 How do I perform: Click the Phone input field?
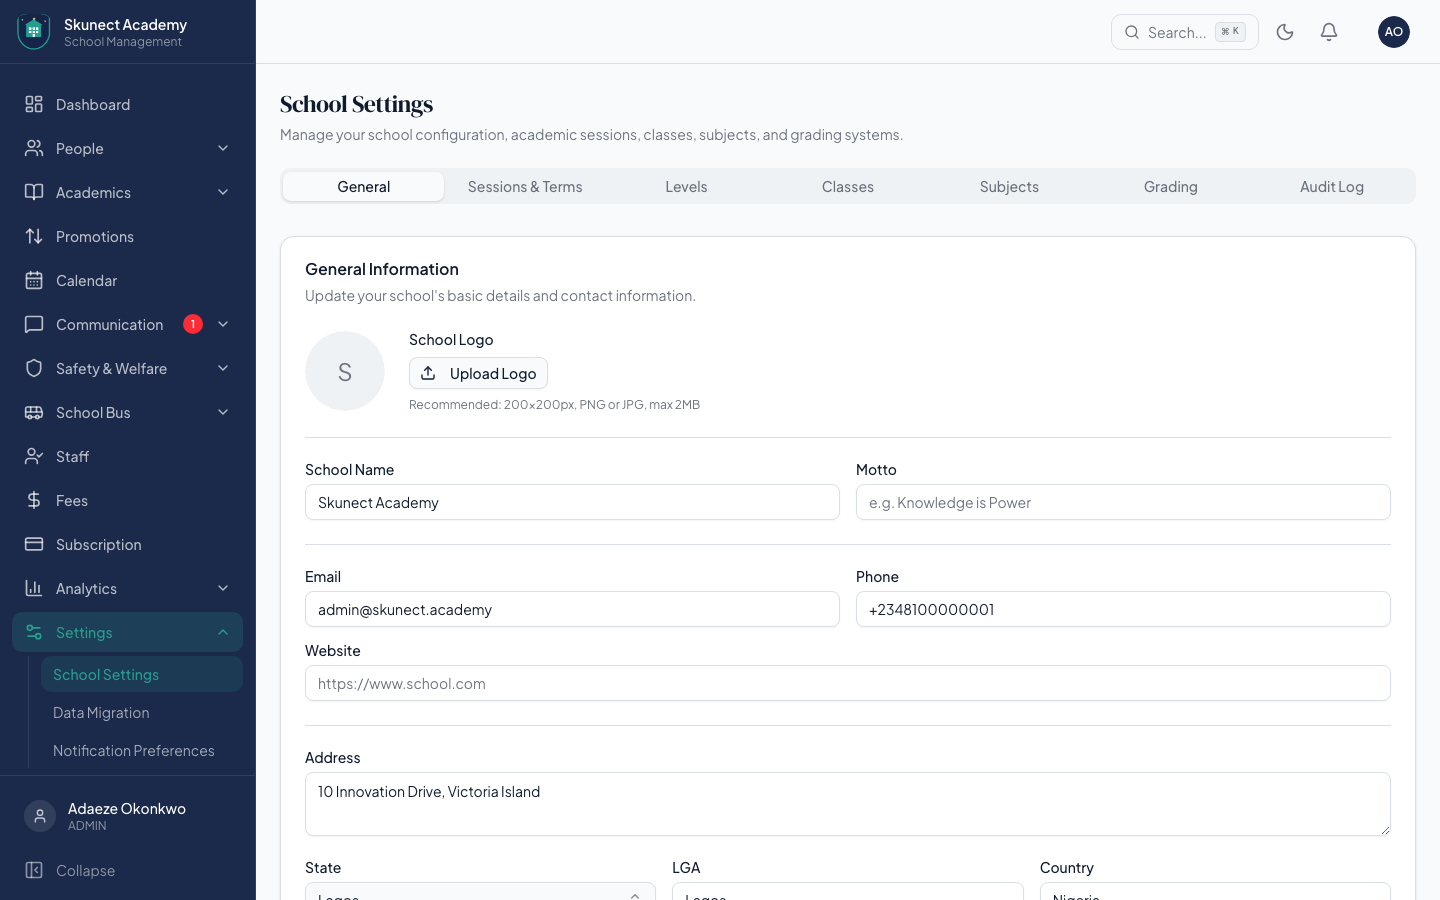pyautogui.click(x=1123, y=609)
